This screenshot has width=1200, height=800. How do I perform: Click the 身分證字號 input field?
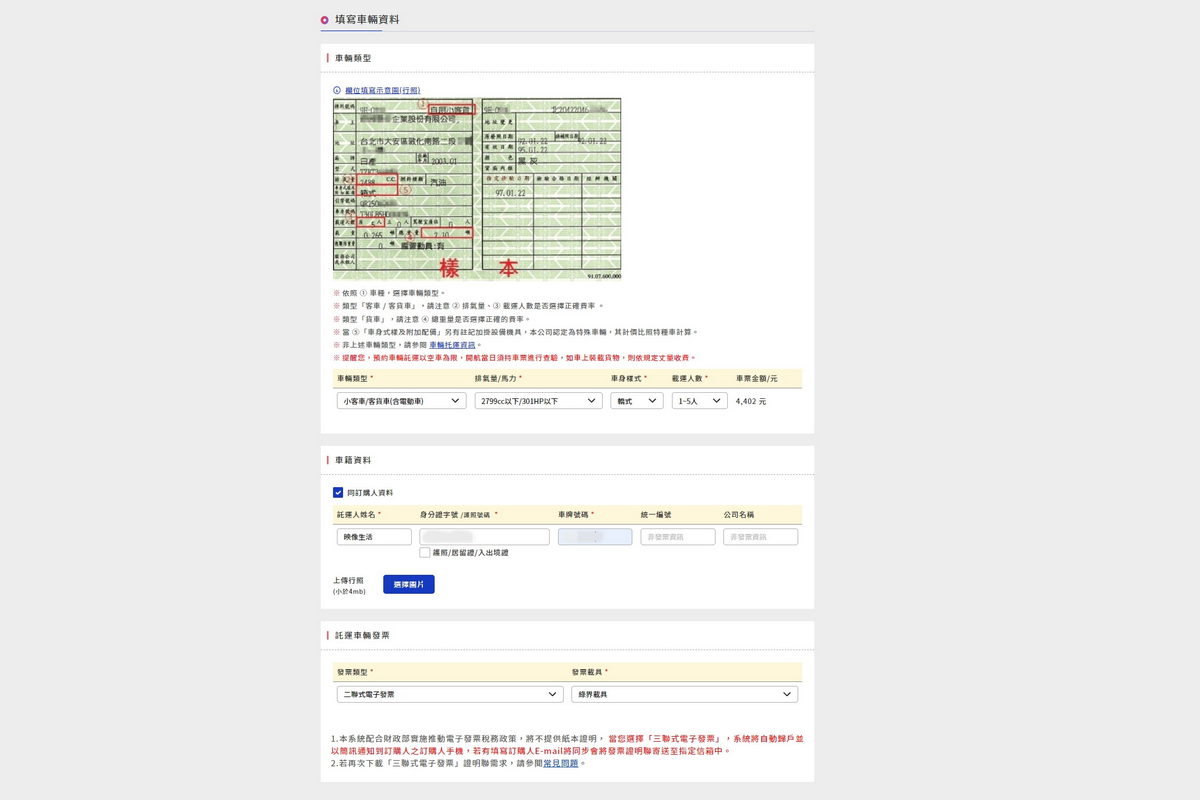485,537
